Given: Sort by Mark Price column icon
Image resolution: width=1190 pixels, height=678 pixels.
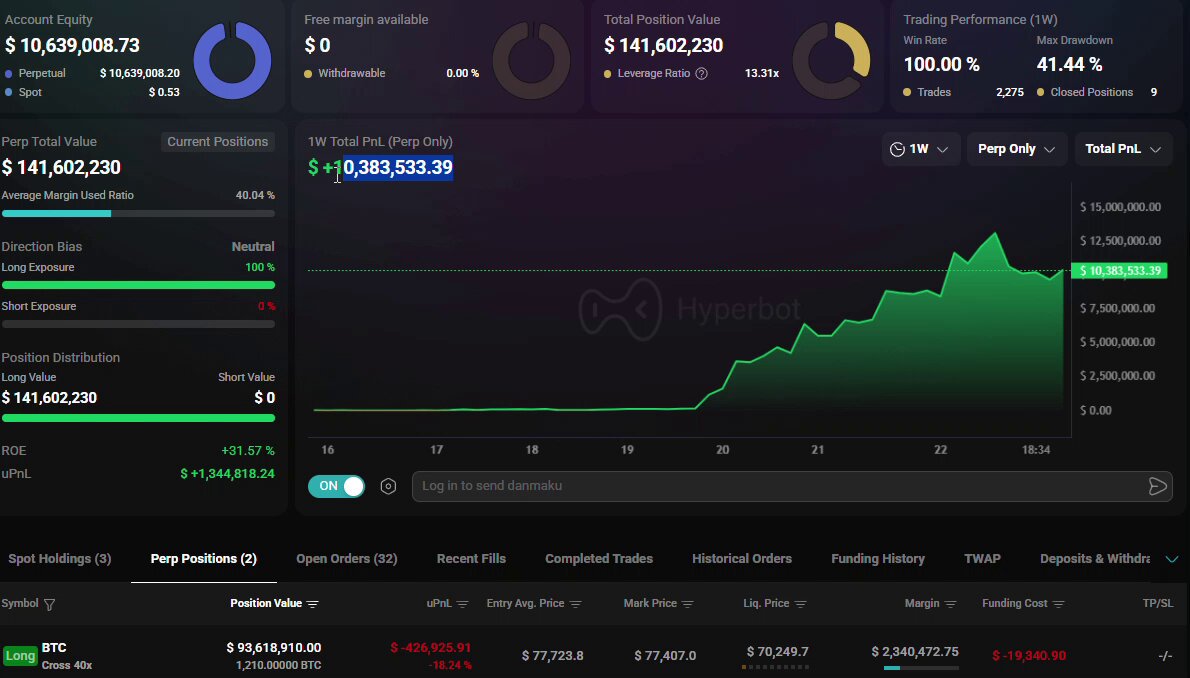Looking at the screenshot, I should tap(688, 604).
